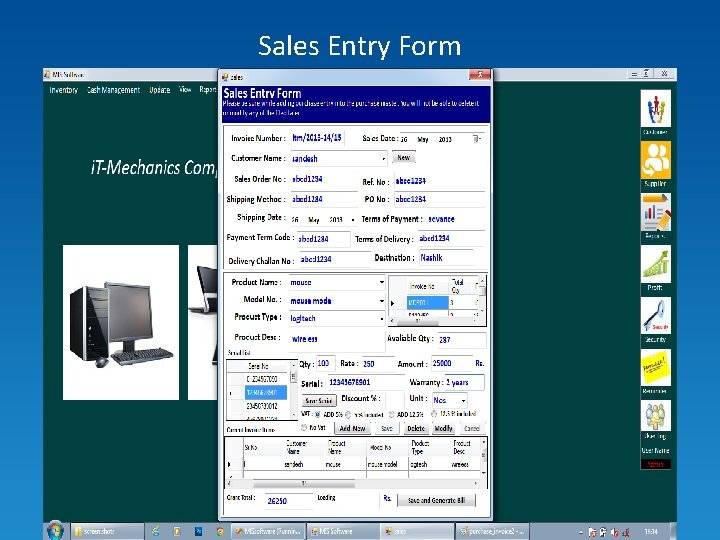The image size is (720, 540).
Task: Open the Update menu
Action: pos(159,90)
